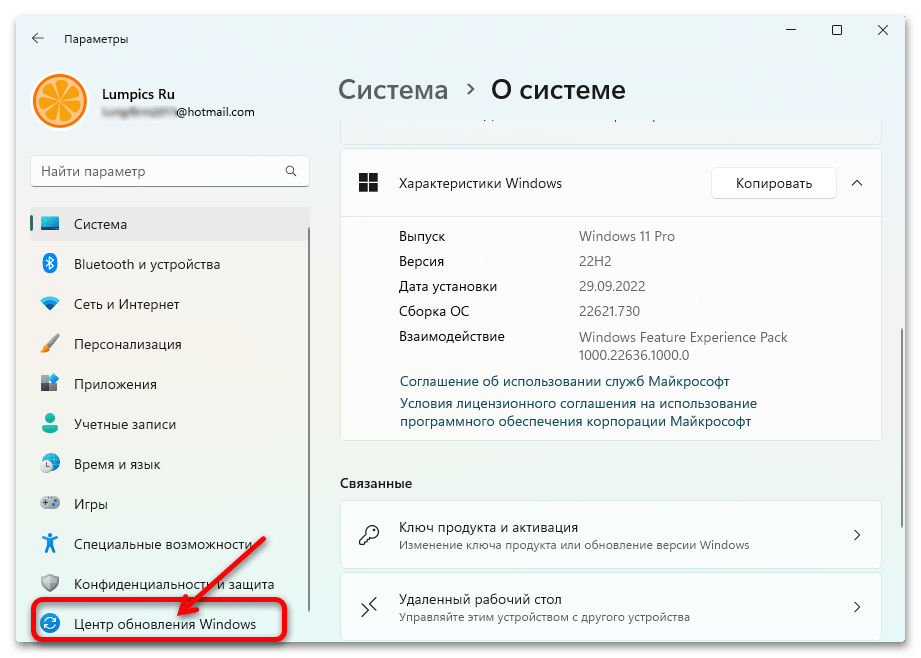Close the Параметры window
This screenshot has width=921, height=658.
(883, 29)
